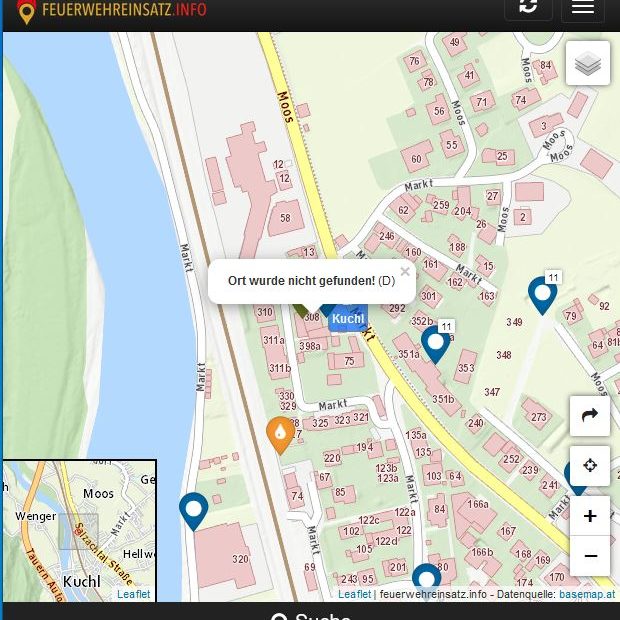Viewport: 620px width, 620px height.
Task: Open the Suche search bar
Action: tap(310, 614)
